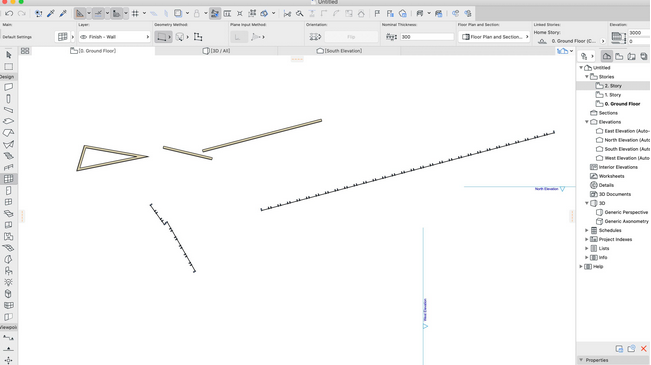Viewport: 651px width, 365px height.
Task: Click the red delete X in Navigator
Action: tap(644, 349)
